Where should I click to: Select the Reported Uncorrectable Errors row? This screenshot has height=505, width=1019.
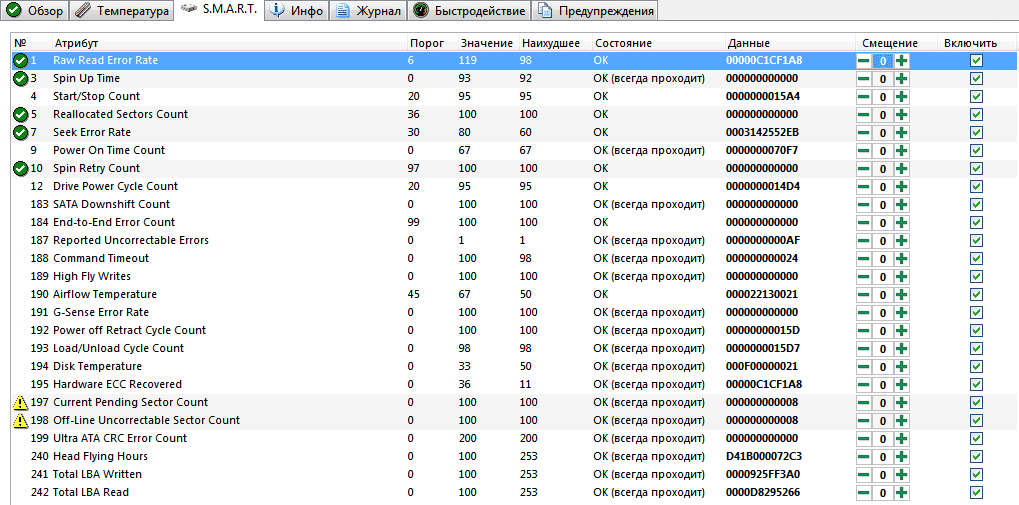pyautogui.click(x=515, y=240)
